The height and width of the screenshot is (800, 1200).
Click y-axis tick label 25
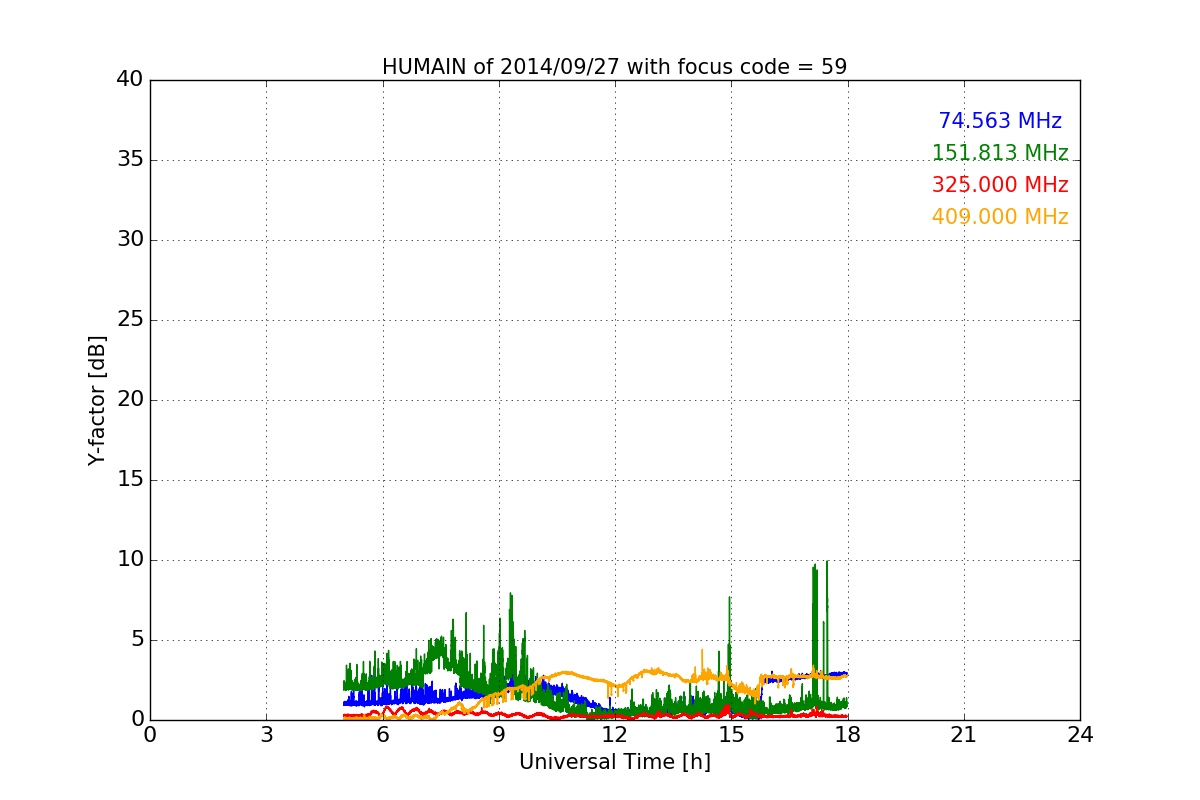click(x=130, y=320)
